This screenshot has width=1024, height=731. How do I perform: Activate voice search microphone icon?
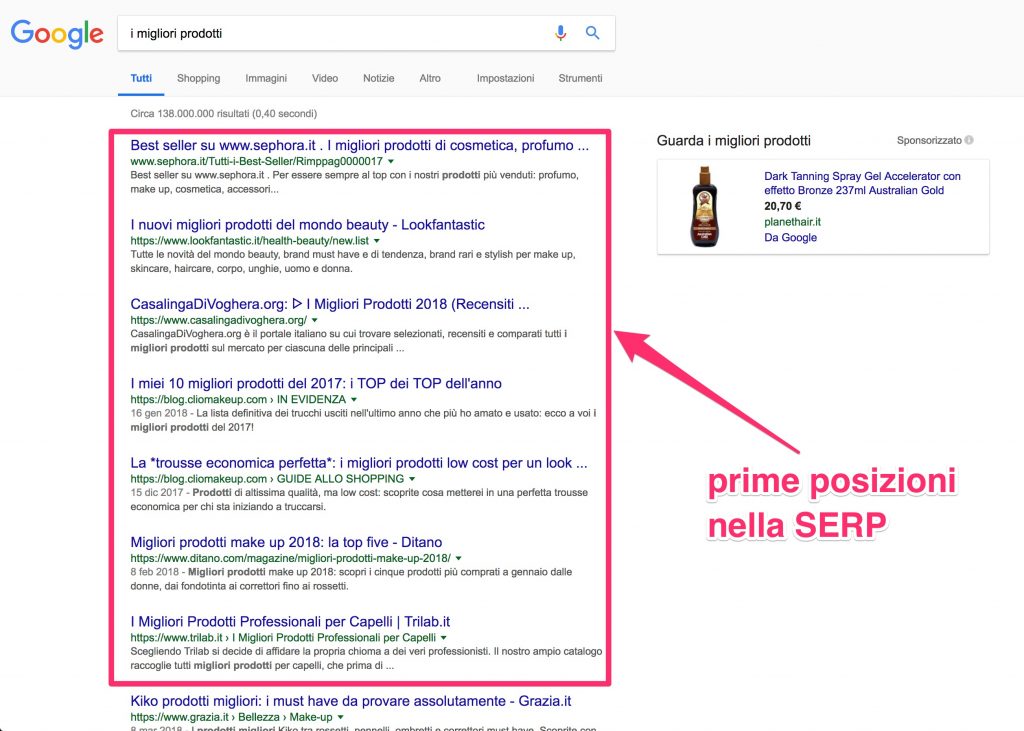point(560,33)
